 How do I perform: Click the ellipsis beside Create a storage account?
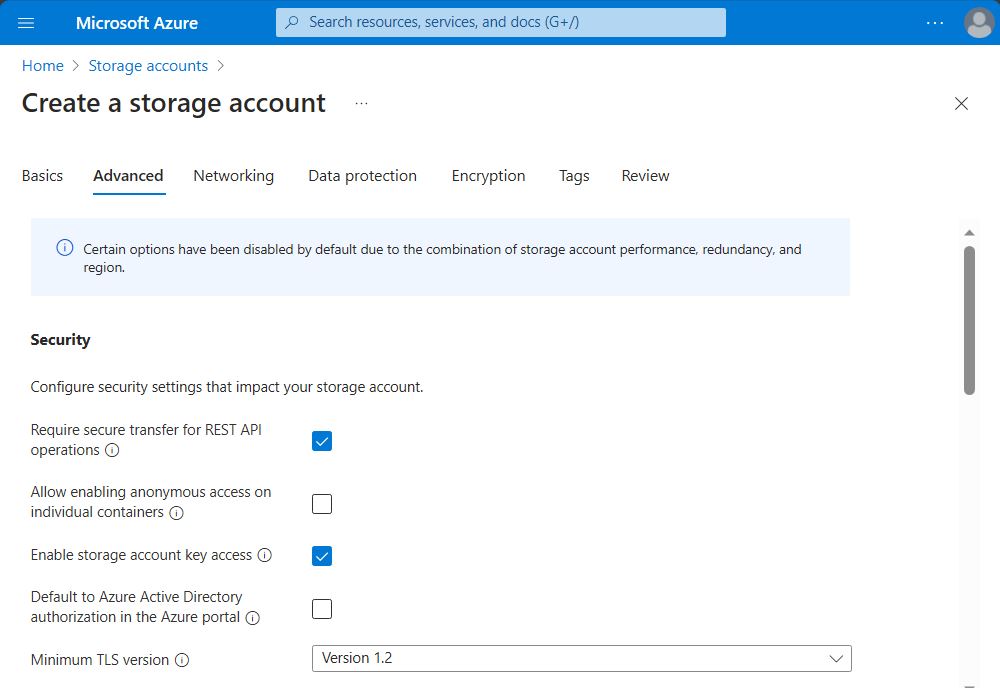[361, 103]
